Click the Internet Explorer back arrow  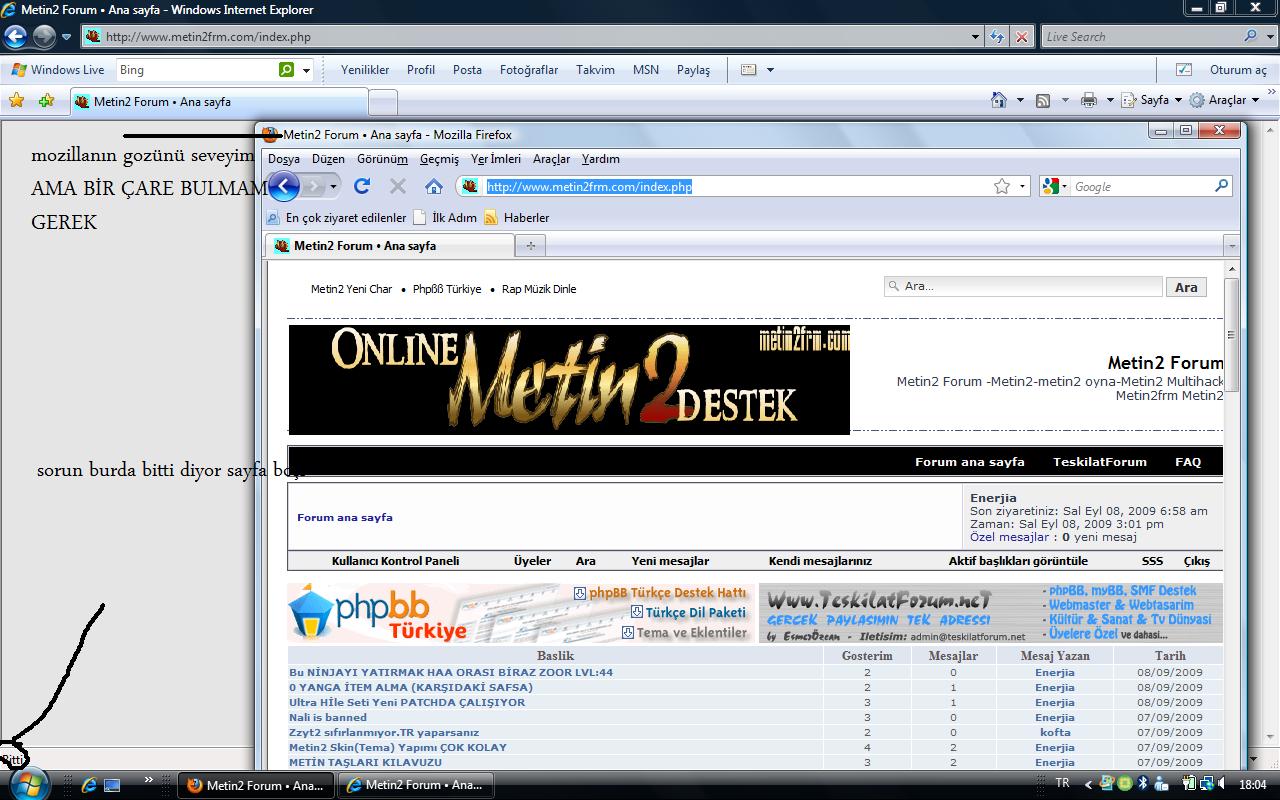(x=15, y=37)
